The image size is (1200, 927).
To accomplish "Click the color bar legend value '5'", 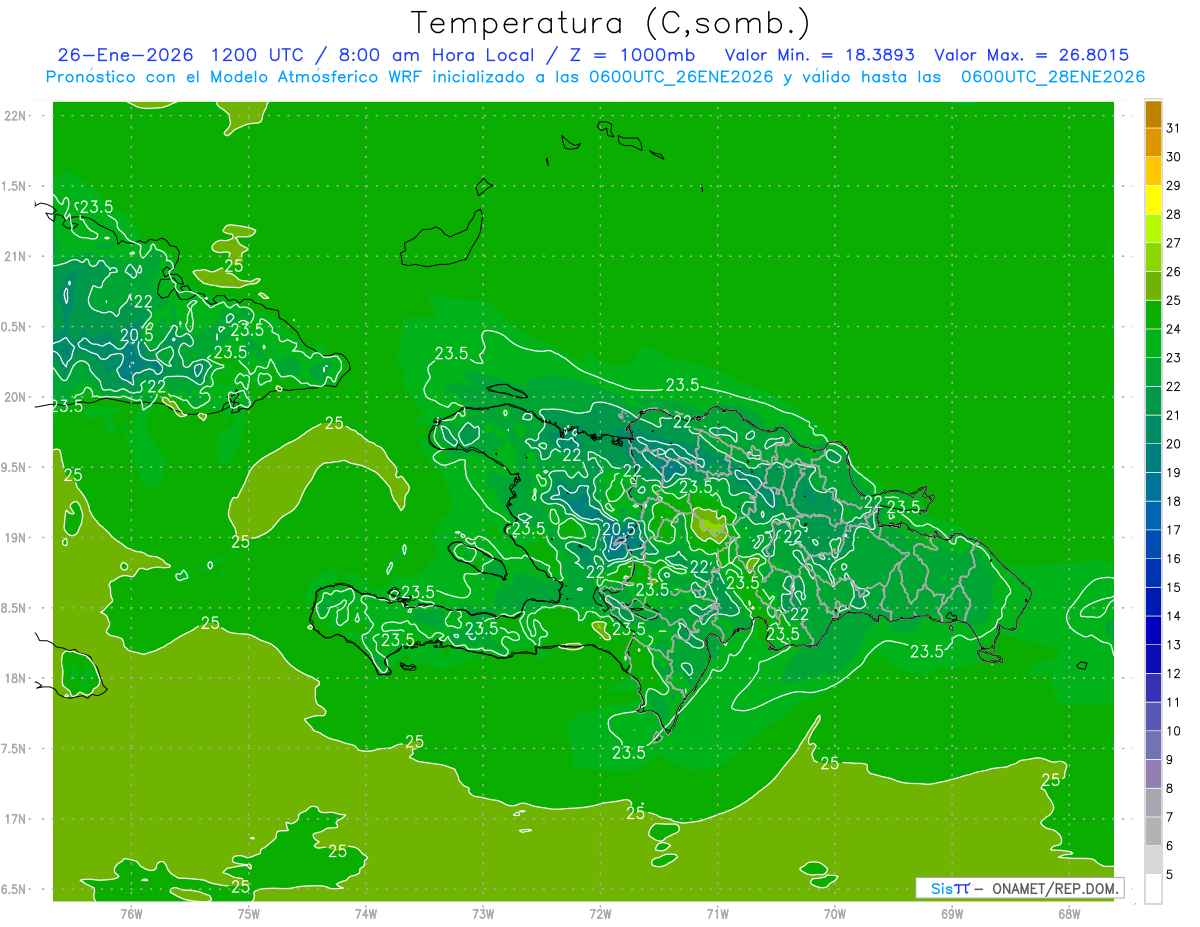I will [1170, 874].
